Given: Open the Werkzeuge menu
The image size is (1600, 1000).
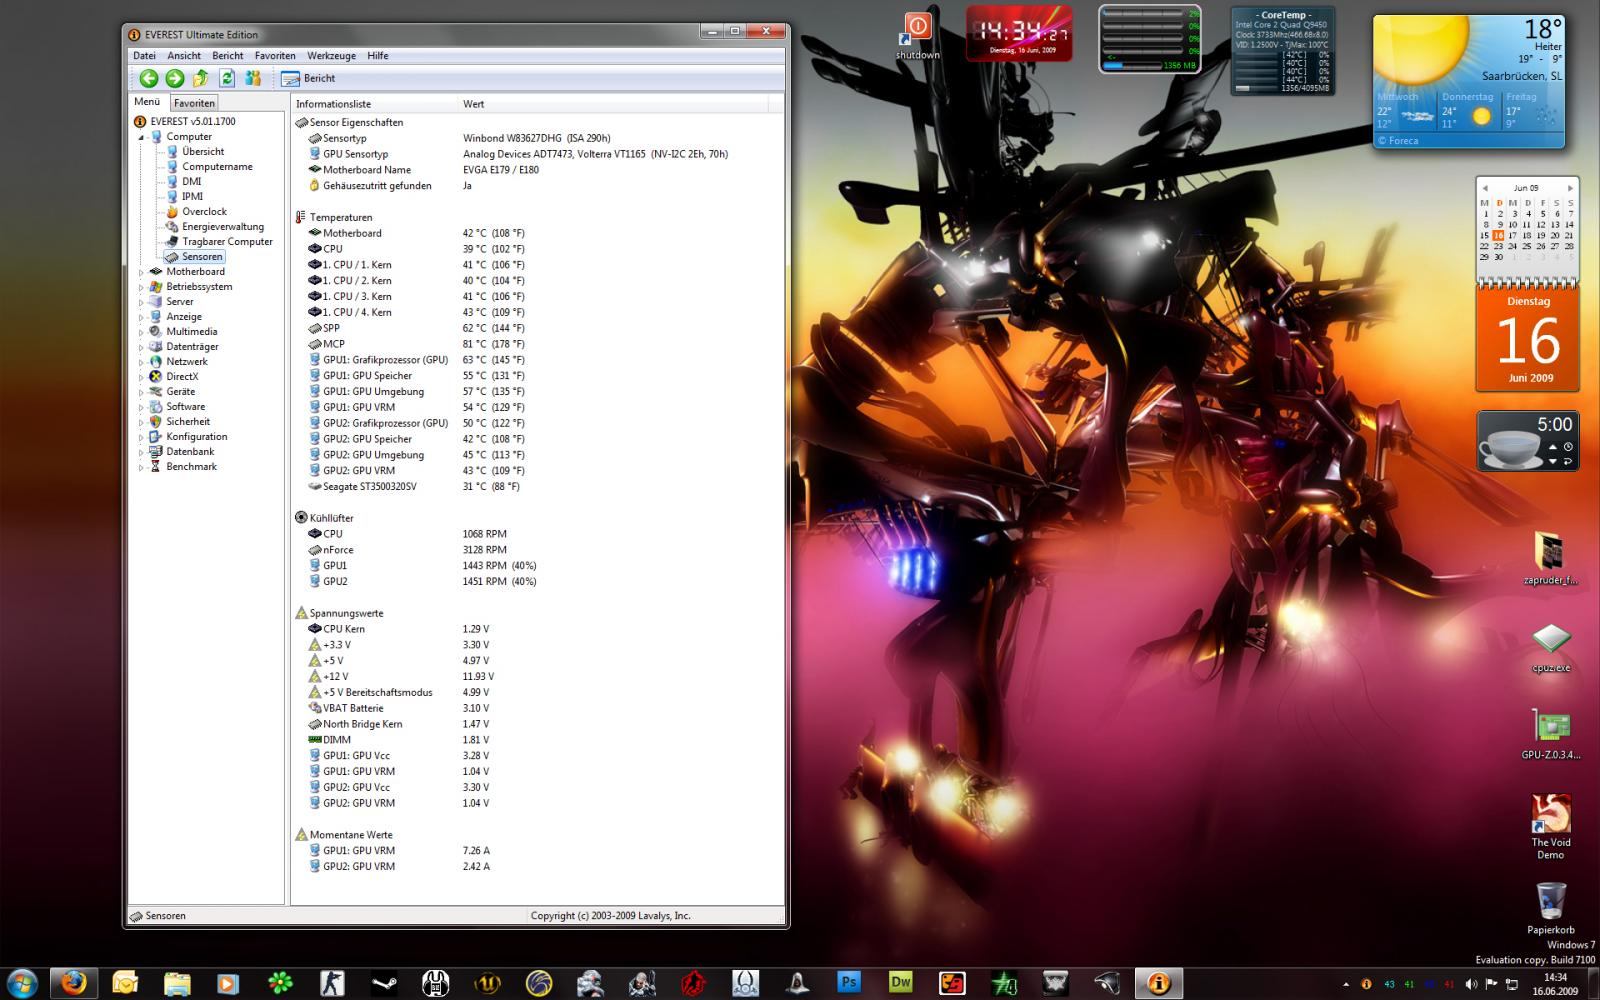Looking at the screenshot, I should click(332, 56).
